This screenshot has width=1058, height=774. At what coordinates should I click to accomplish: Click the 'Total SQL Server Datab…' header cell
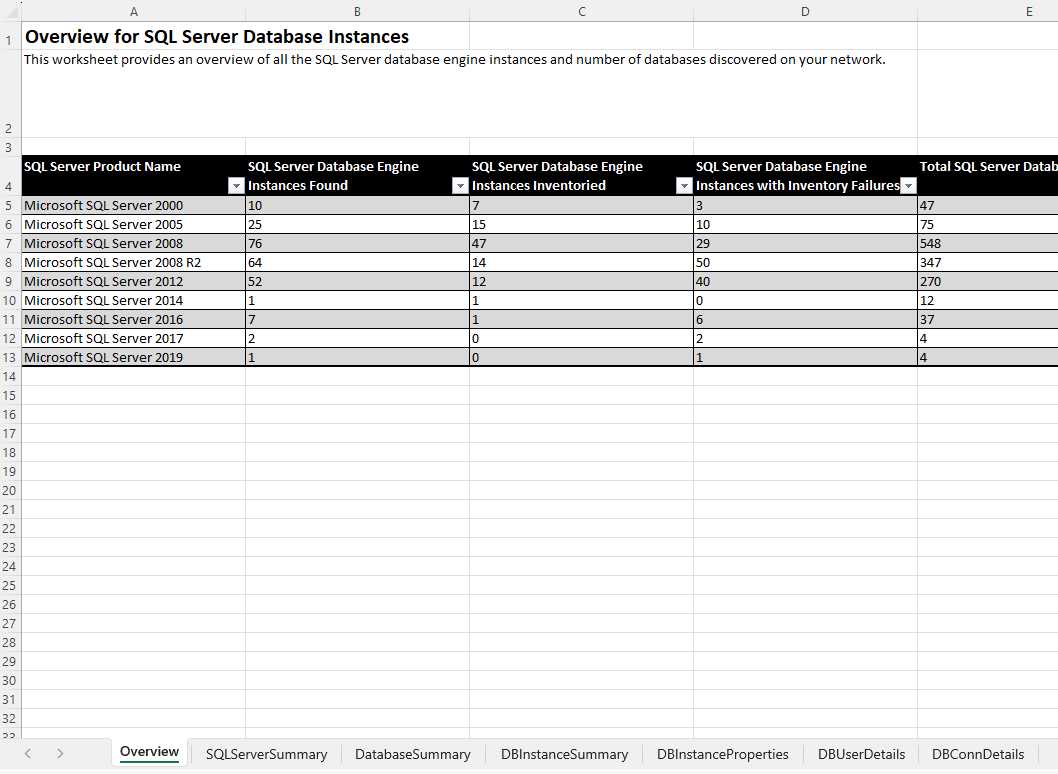click(x=988, y=176)
